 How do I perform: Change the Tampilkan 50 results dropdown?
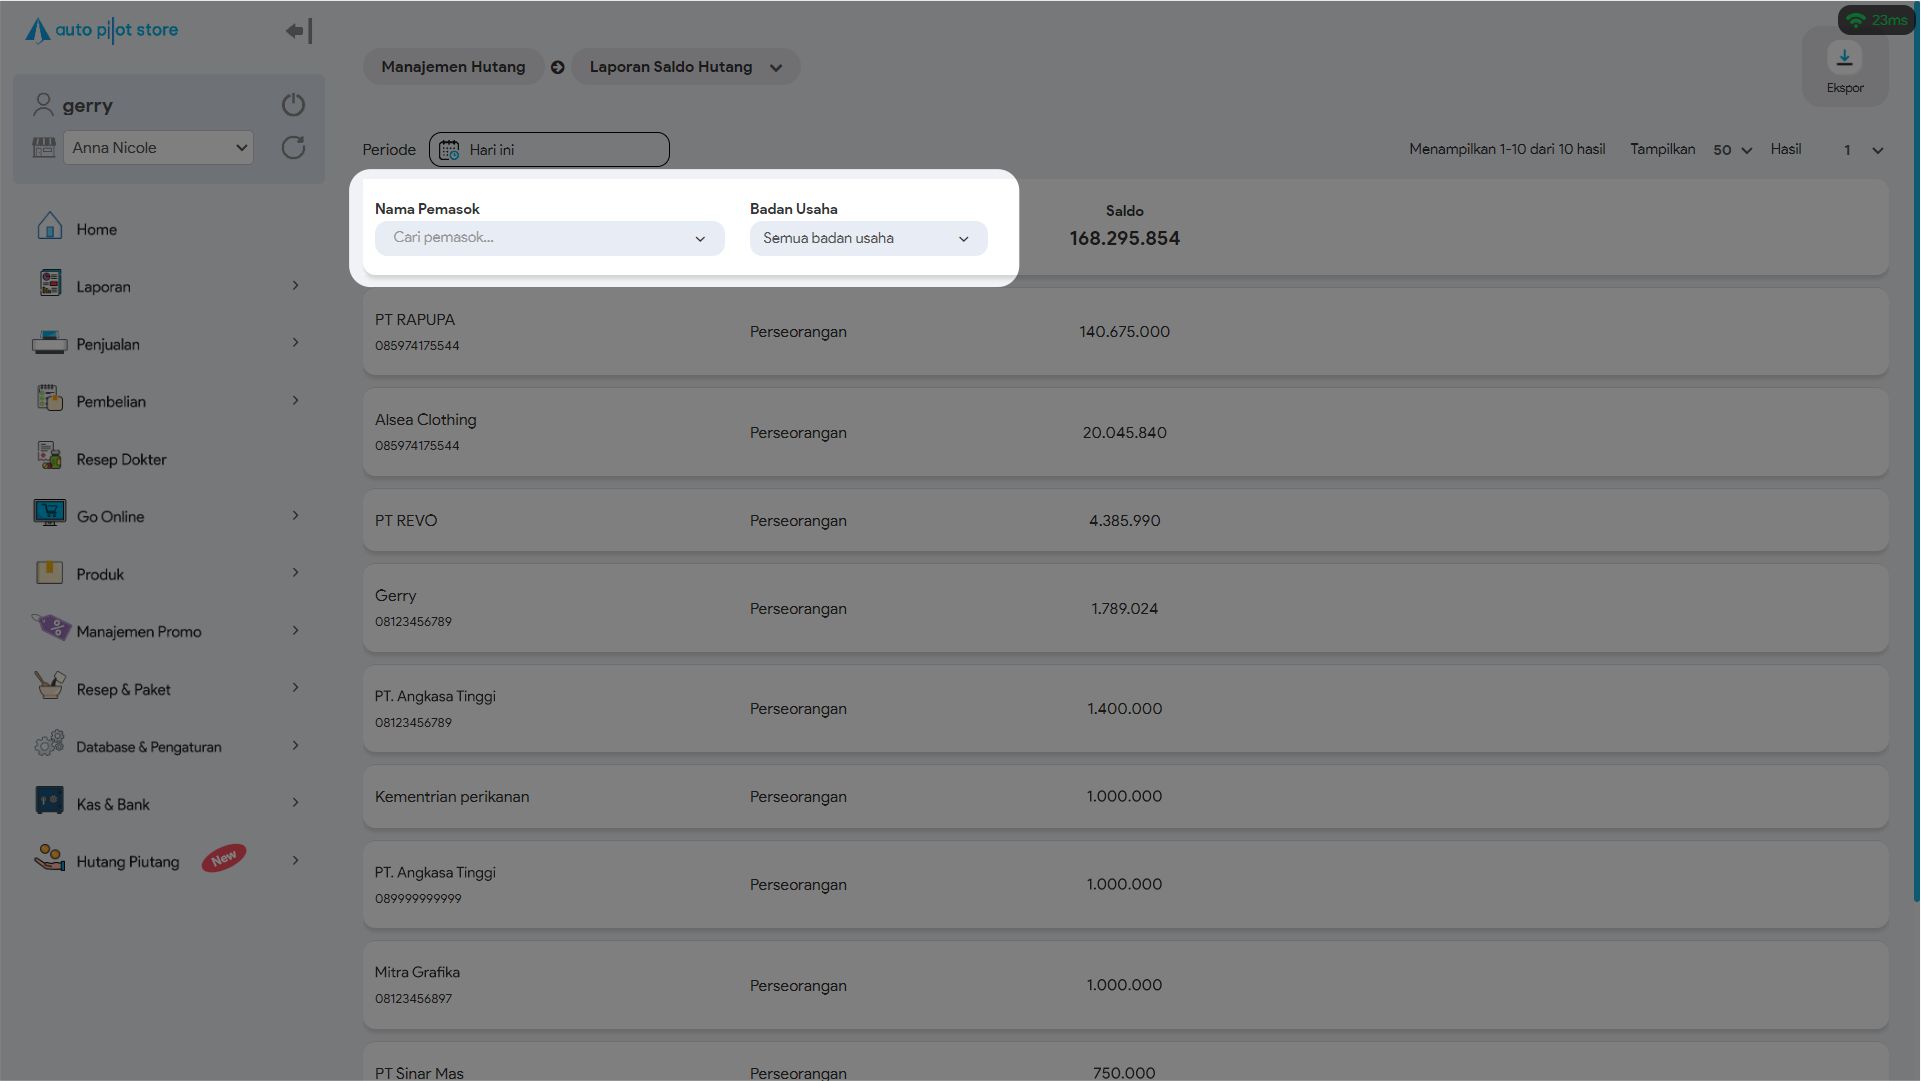tap(1732, 150)
